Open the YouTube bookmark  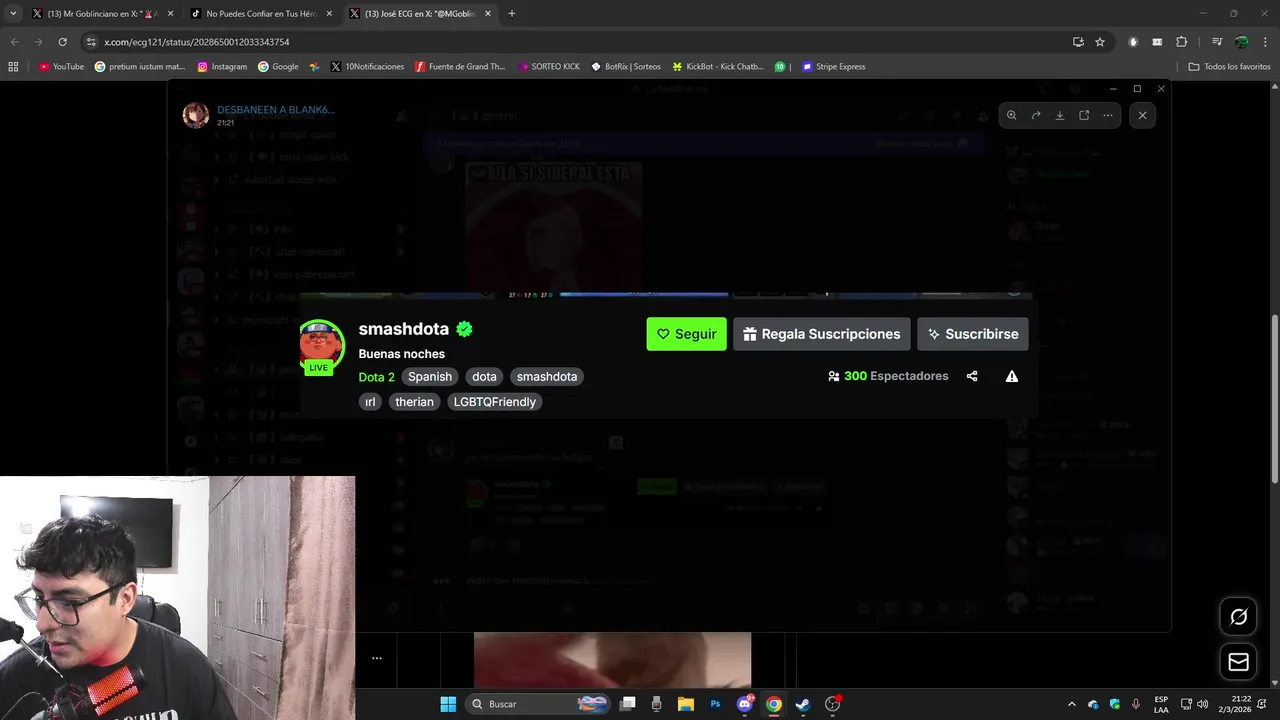coord(61,67)
